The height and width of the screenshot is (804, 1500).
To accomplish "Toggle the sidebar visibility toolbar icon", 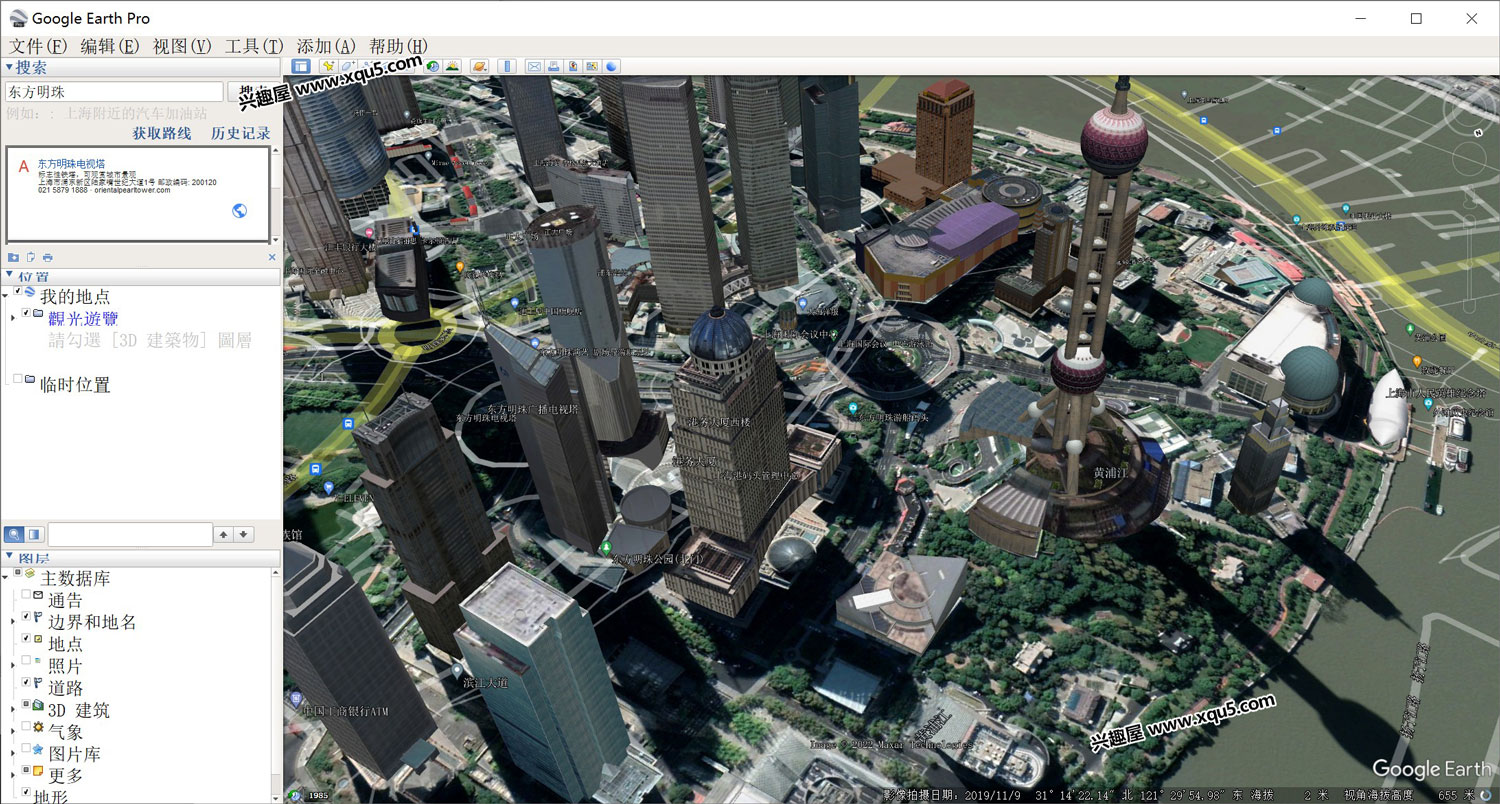I will pos(301,66).
